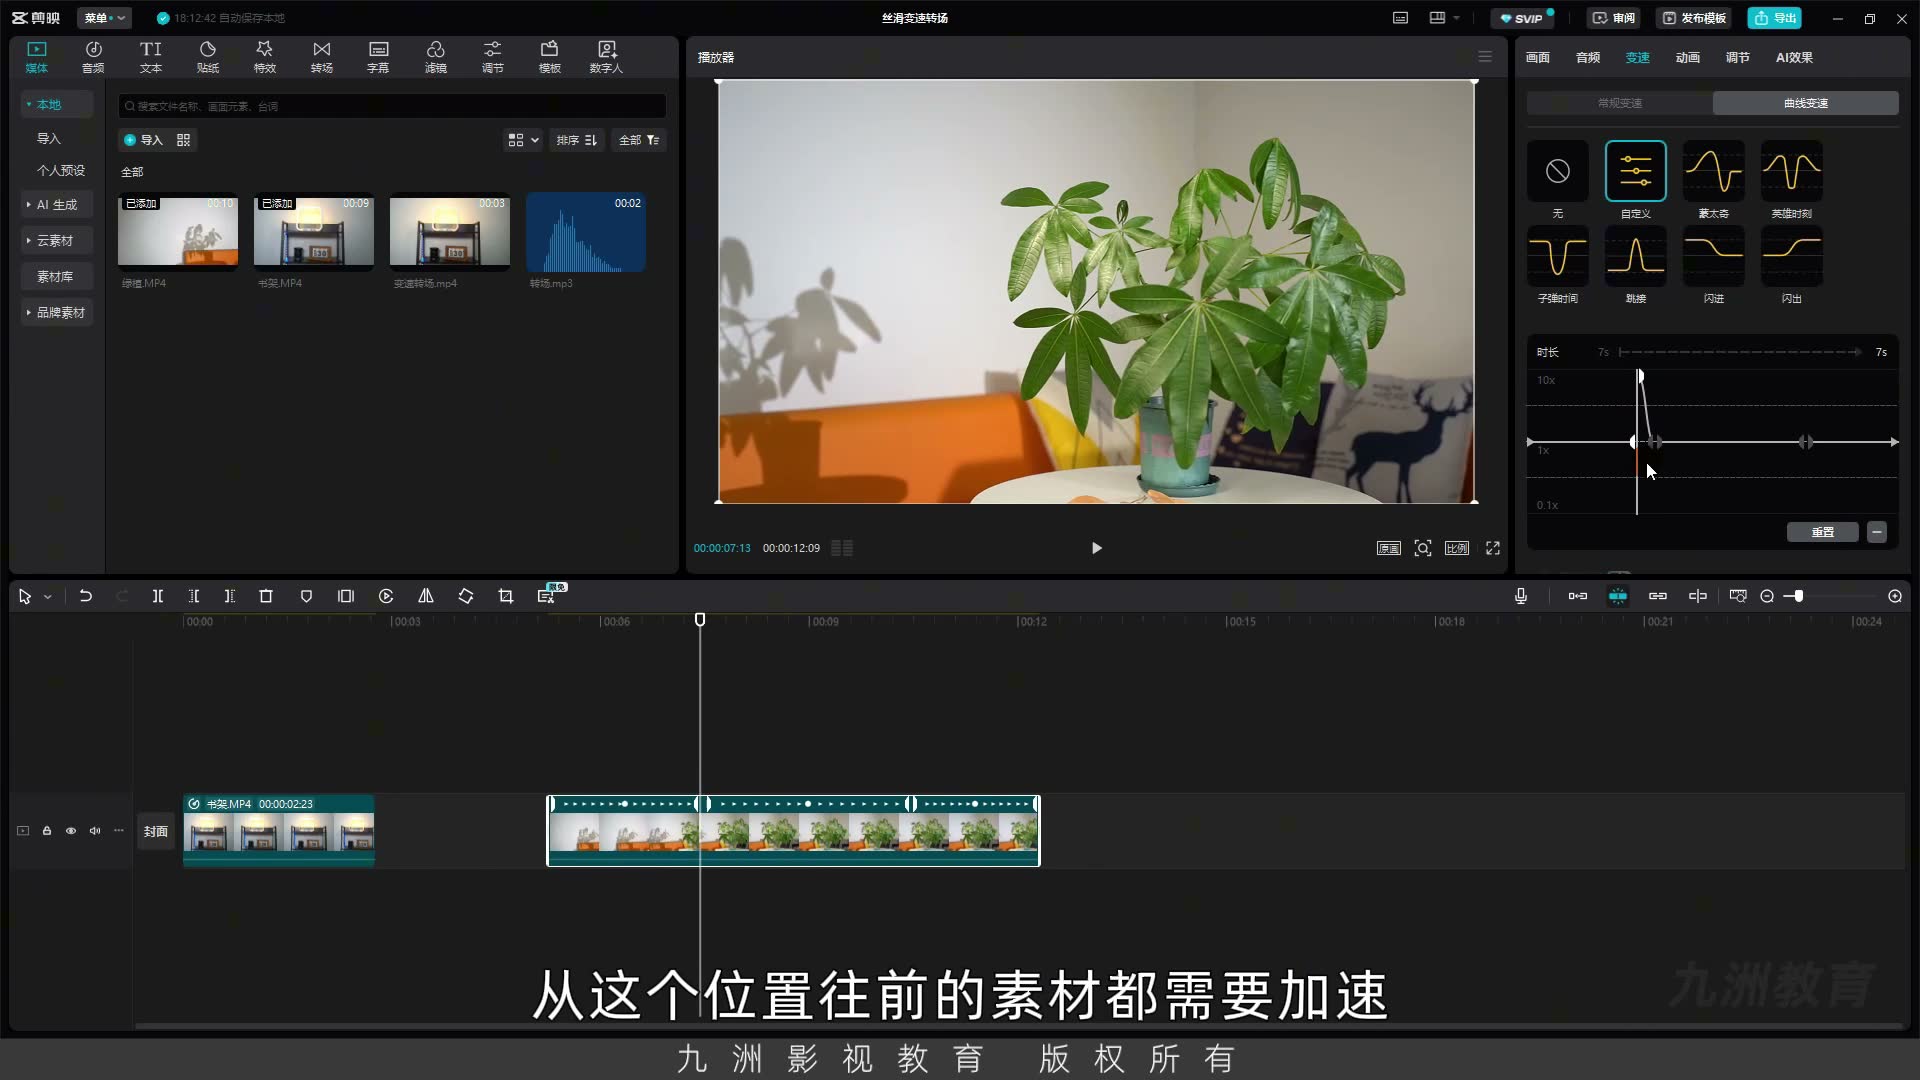
Task: Open the 排序 (Sort) dropdown
Action: pyautogui.click(x=577, y=140)
